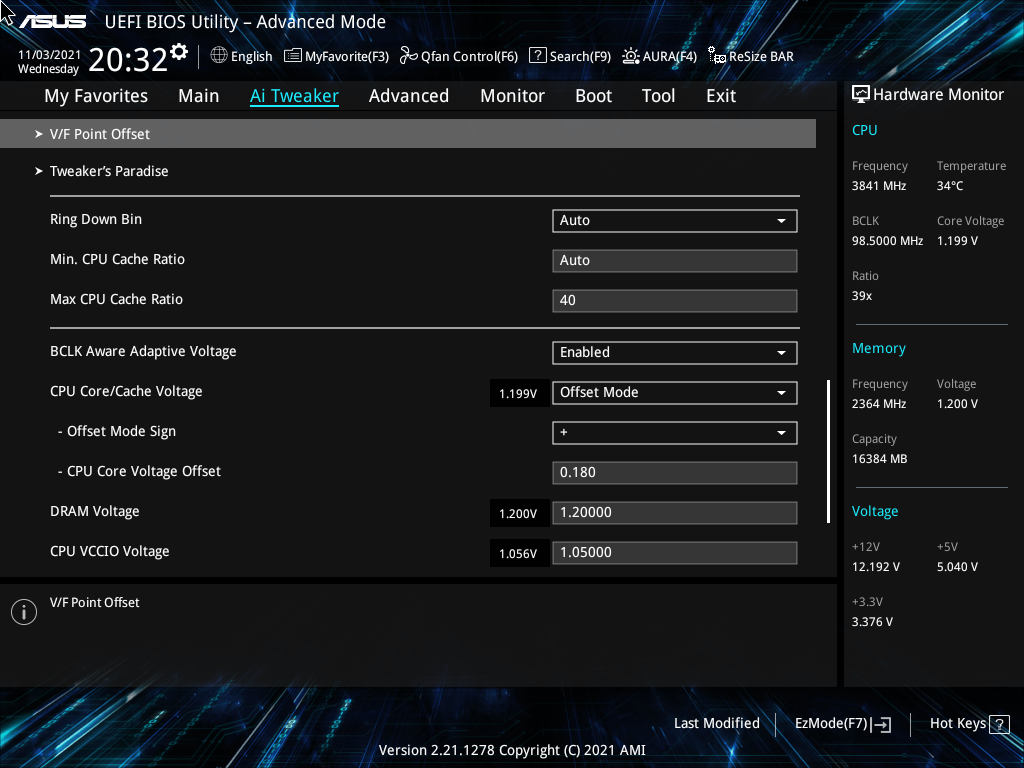Click the Capacity 16384 MB value
This screenshot has width=1024, height=768.
(x=879, y=459)
